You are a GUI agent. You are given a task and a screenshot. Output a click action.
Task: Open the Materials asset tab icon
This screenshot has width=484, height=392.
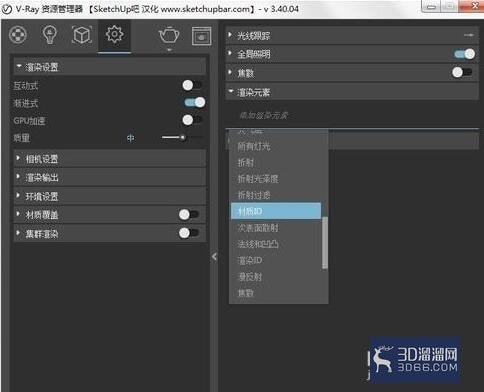click(x=18, y=35)
